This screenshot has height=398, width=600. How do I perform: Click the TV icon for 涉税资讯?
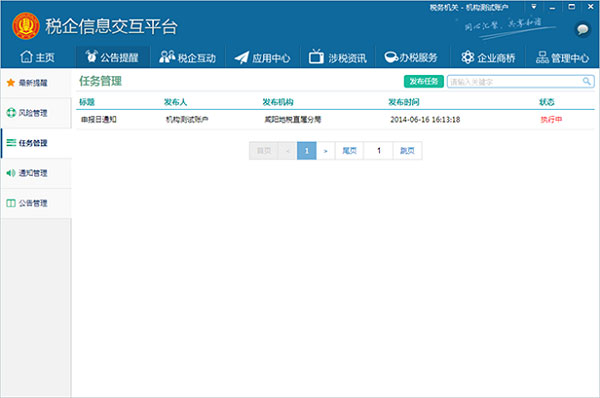[x=316, y=56]
